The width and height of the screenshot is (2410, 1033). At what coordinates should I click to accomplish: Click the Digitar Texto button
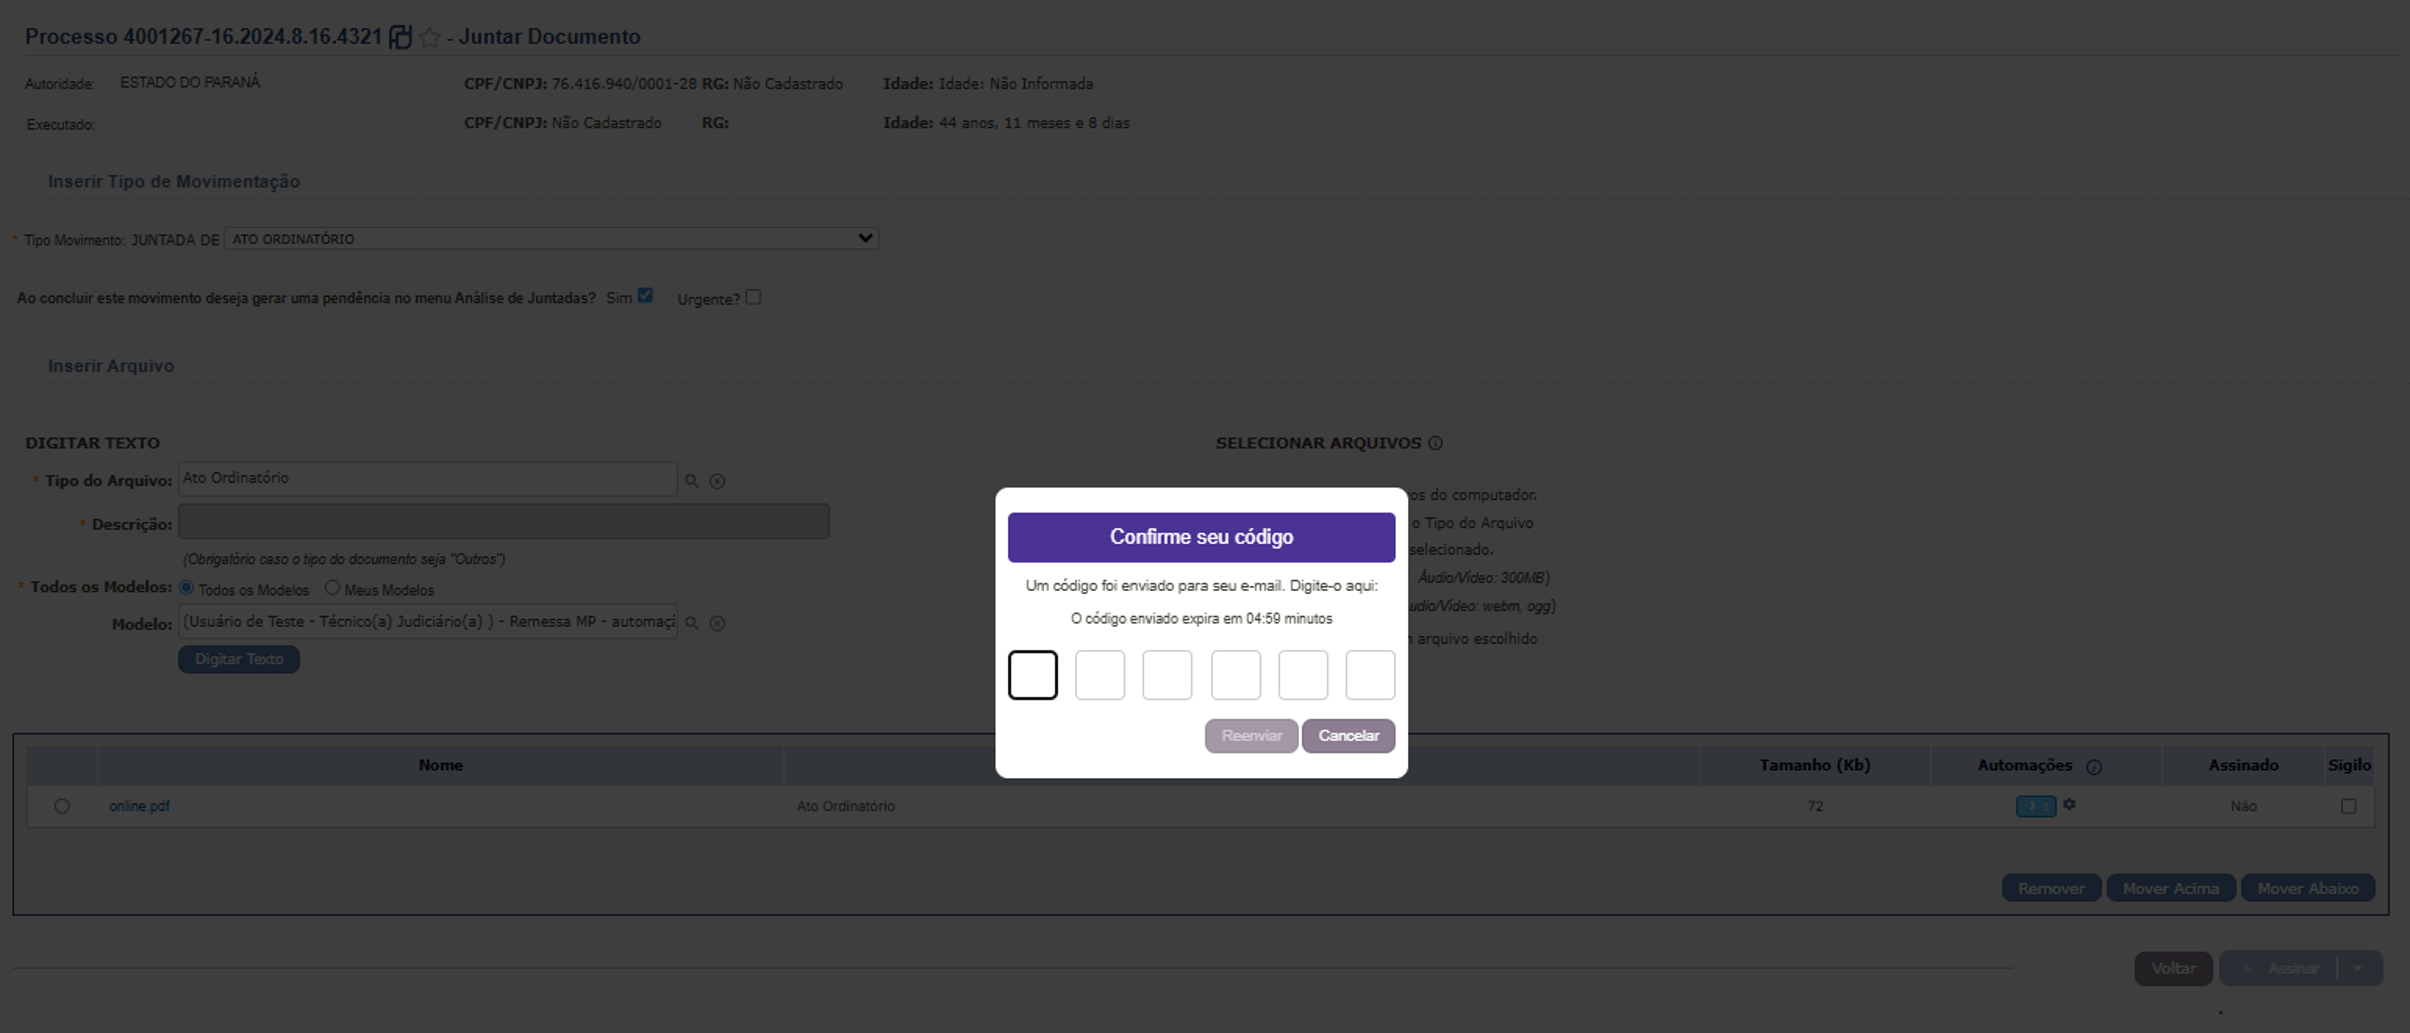point(239,659)
